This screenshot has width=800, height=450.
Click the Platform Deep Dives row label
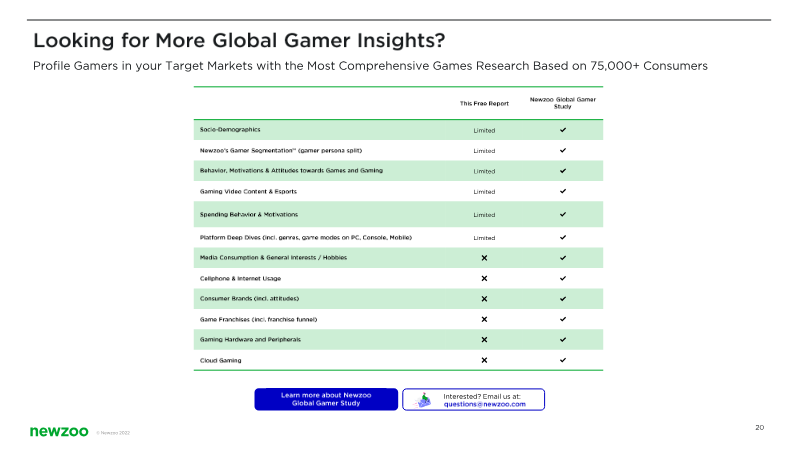pos(305,237)
